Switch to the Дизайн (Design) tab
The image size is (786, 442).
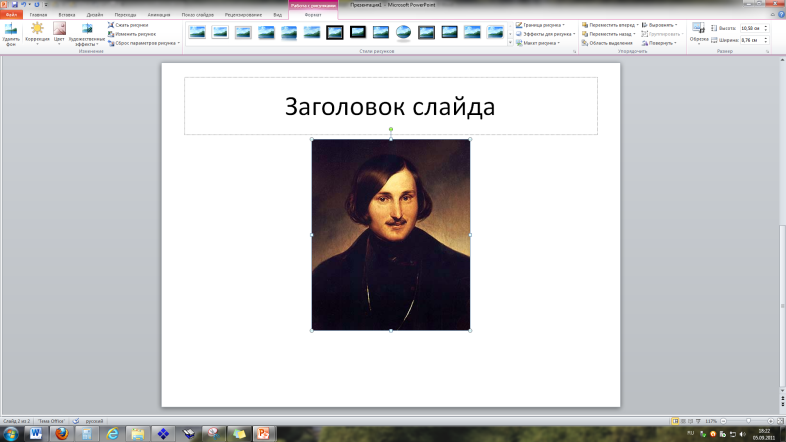click(x=95, y=15)
